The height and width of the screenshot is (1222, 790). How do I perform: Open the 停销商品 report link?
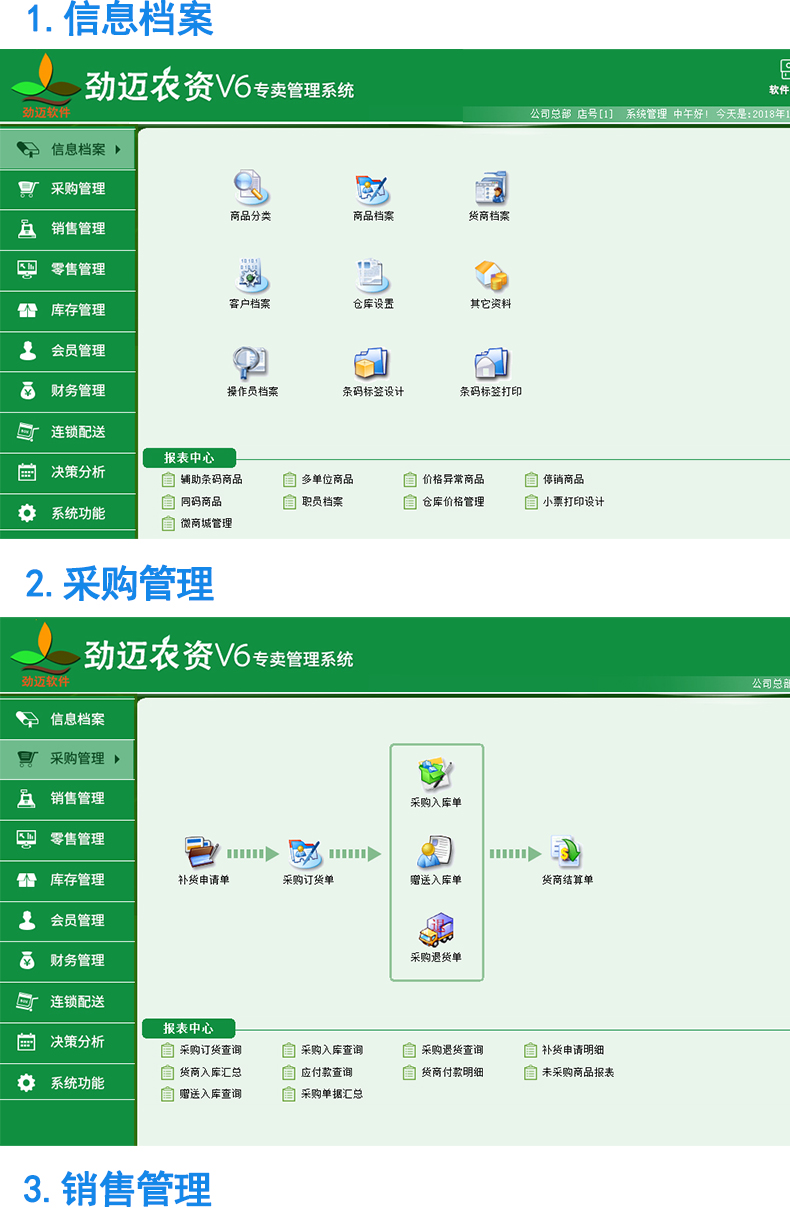coord(555,479)
